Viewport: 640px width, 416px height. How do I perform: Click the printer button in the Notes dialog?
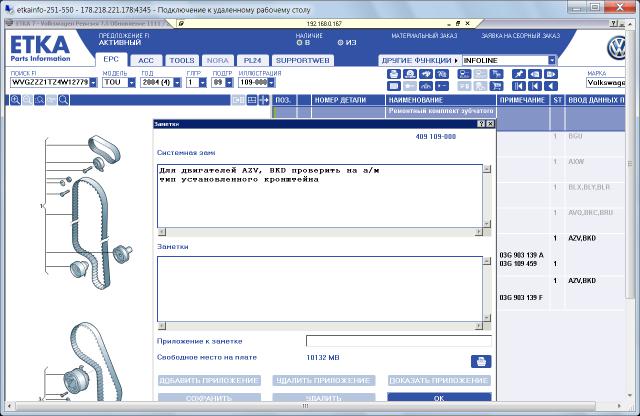point(481,361)
